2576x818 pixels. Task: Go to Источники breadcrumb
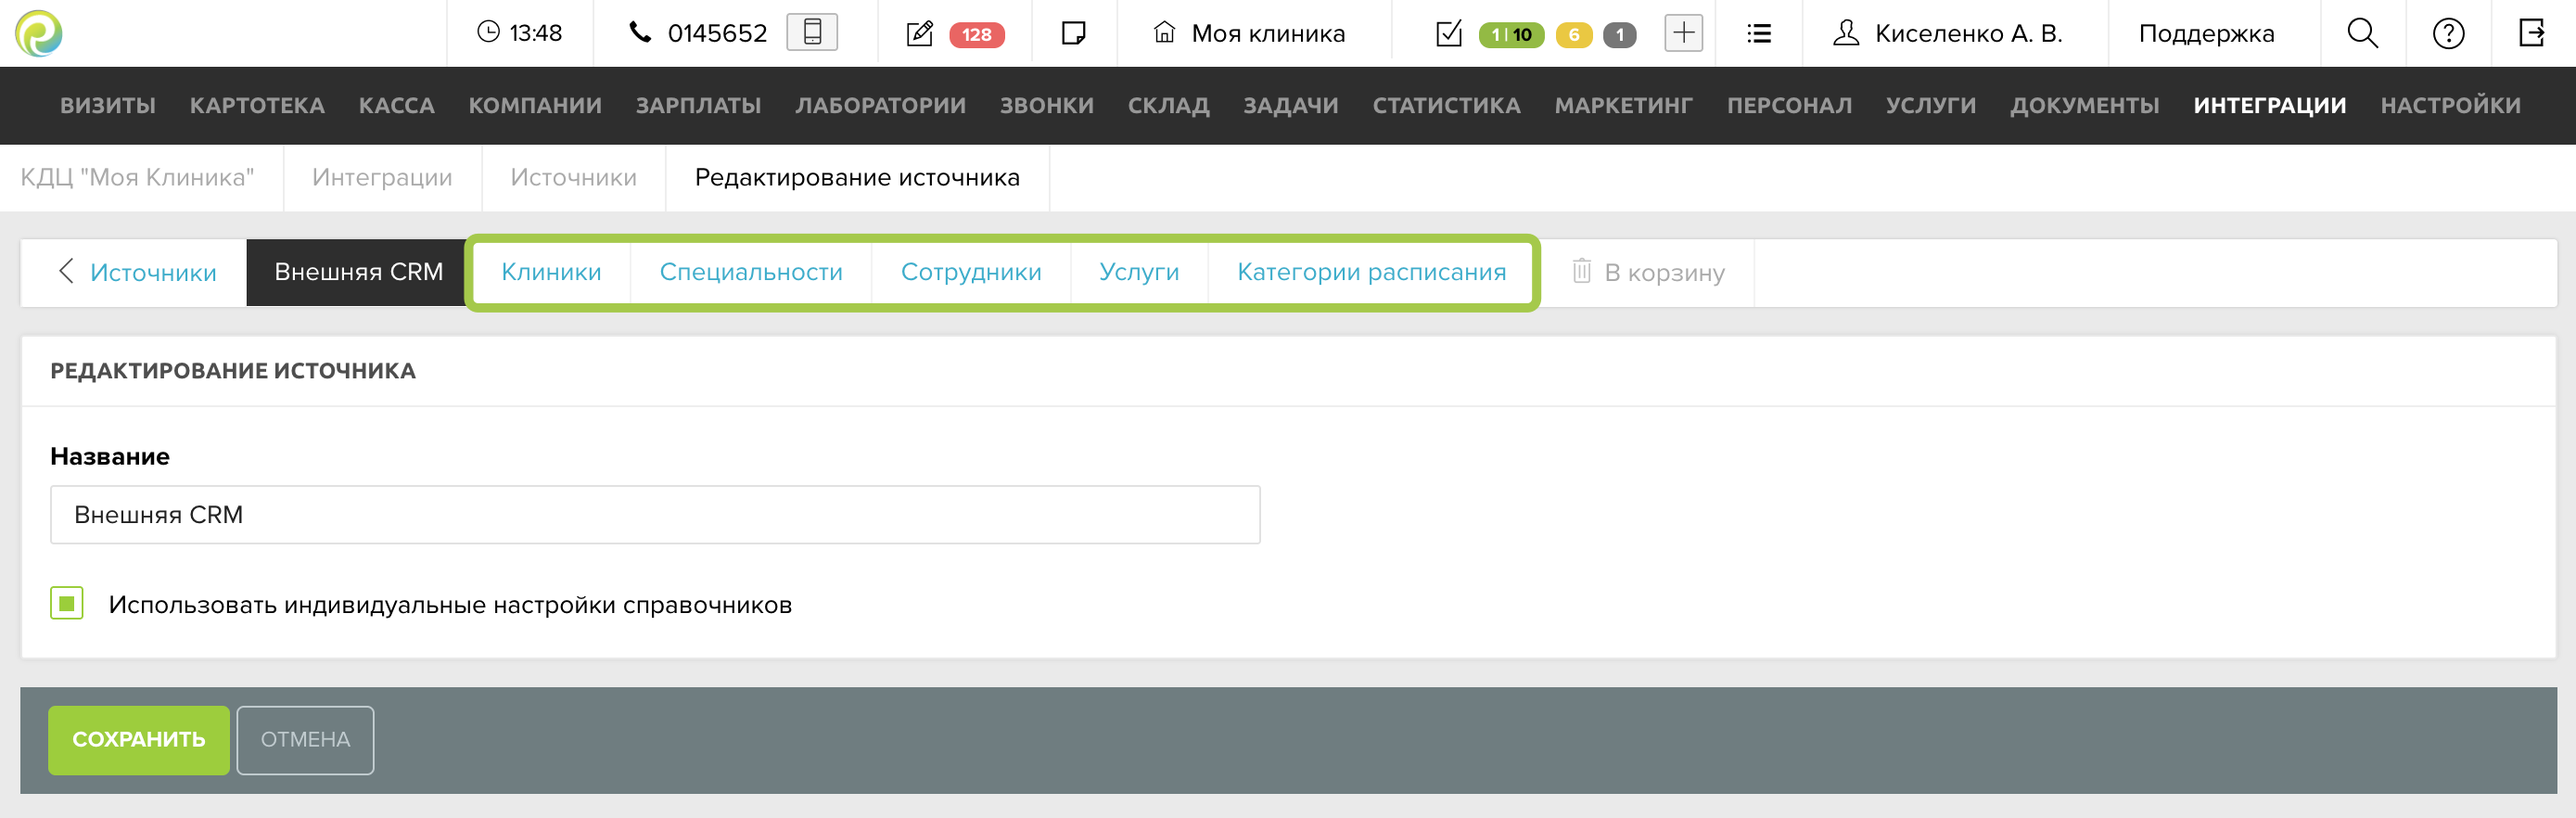573,177
